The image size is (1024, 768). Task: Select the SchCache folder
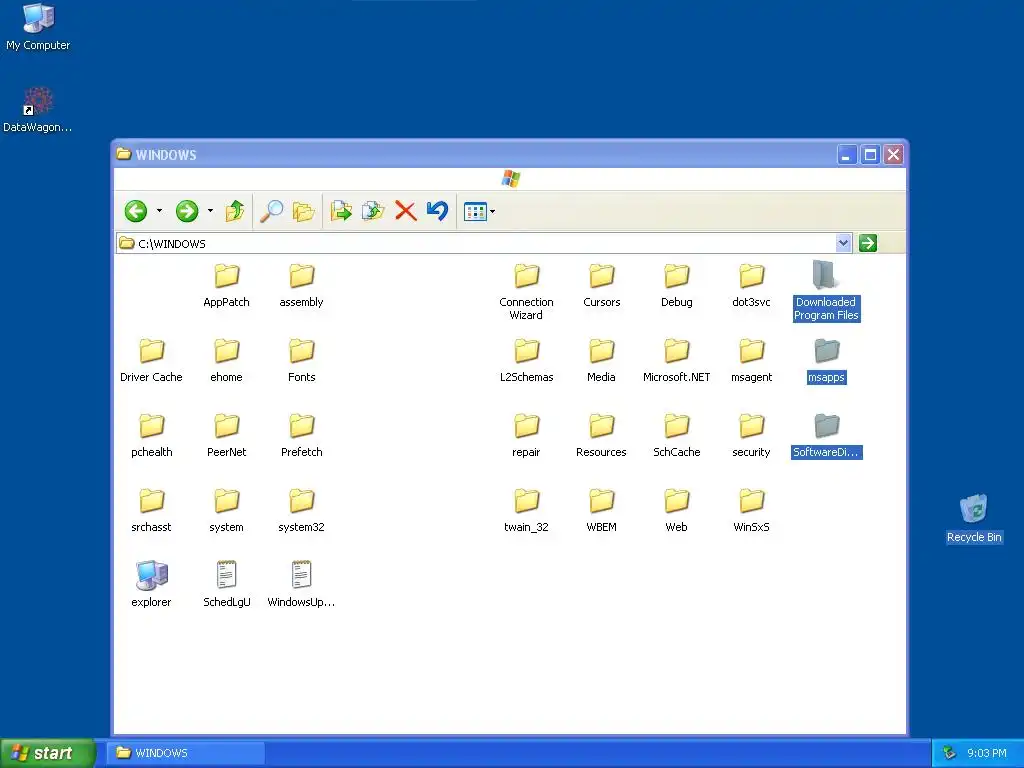coord(677,436)
